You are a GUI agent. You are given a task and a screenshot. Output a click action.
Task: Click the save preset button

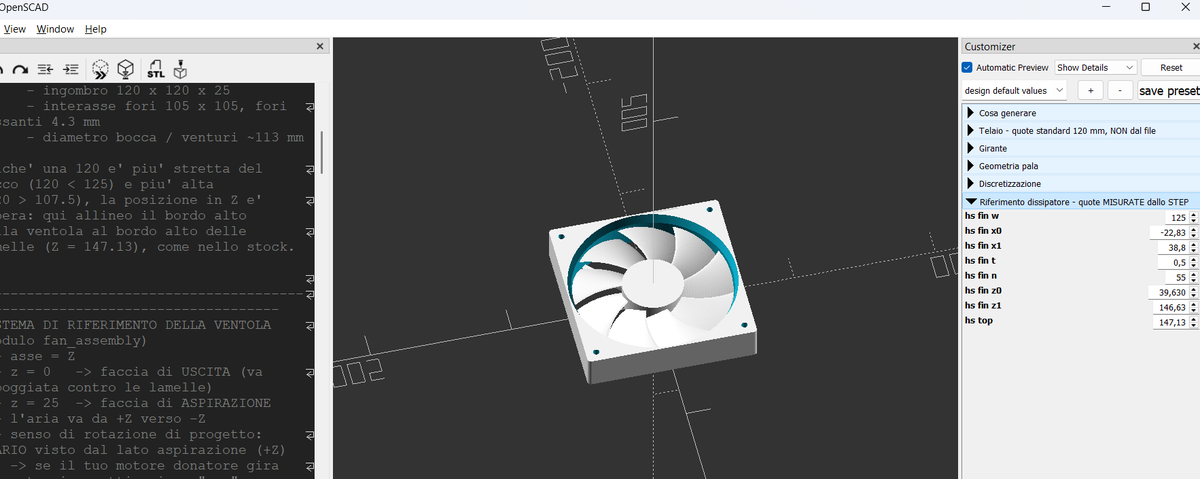tap(1168, 90)
